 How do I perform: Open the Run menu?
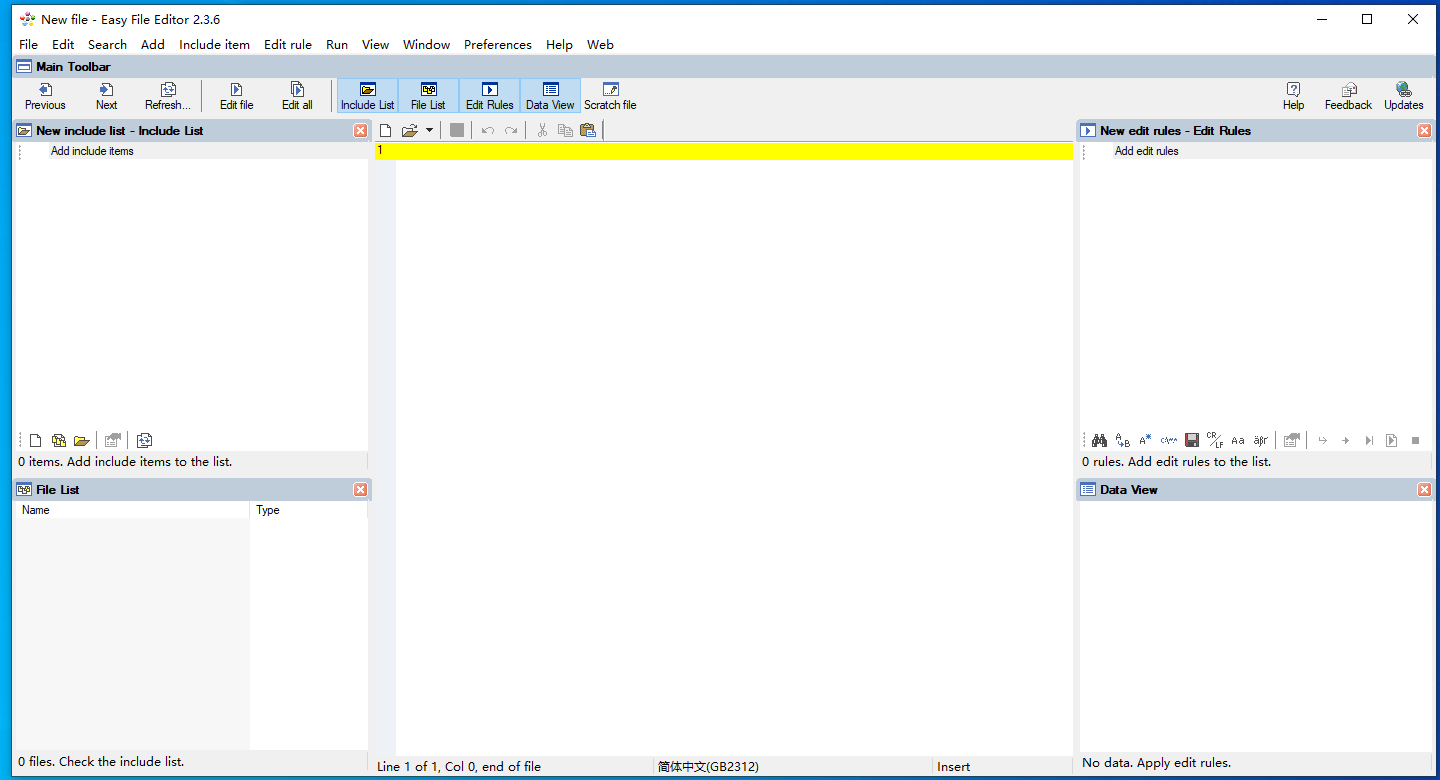pyautogui.click(x=337, y=44)
